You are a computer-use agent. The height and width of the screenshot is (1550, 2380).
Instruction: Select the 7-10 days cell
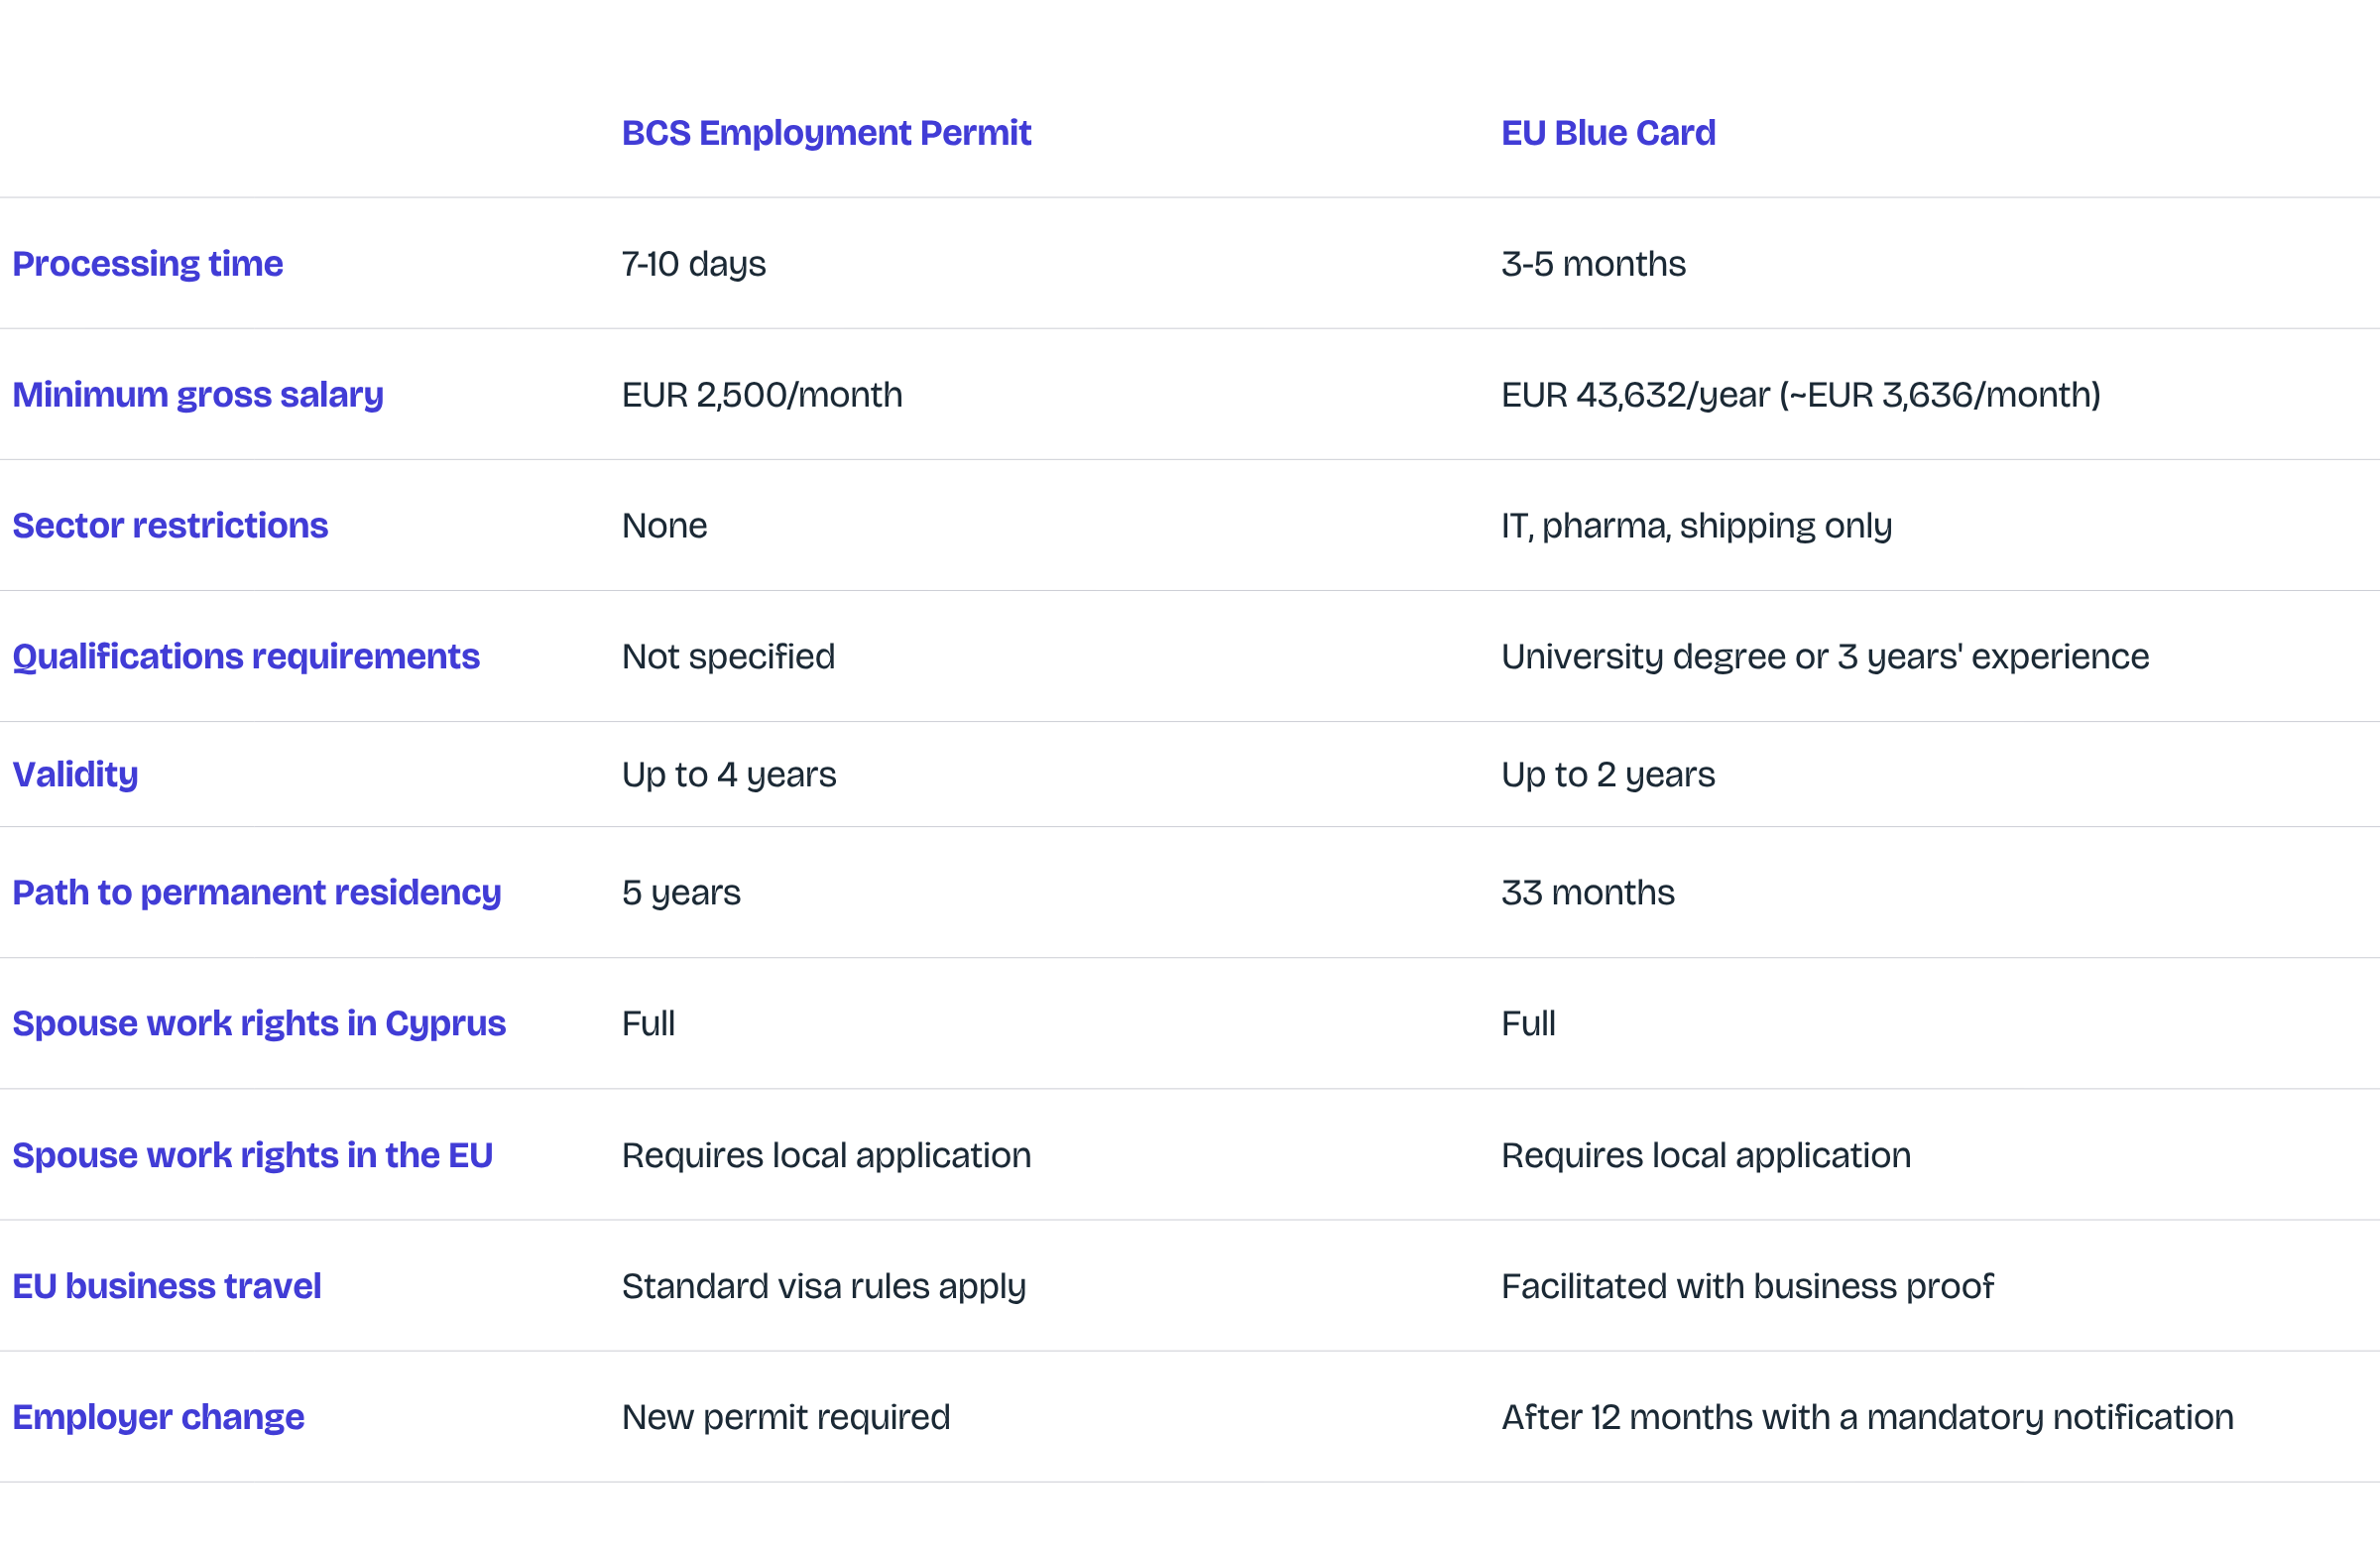[x=694, y=264]
